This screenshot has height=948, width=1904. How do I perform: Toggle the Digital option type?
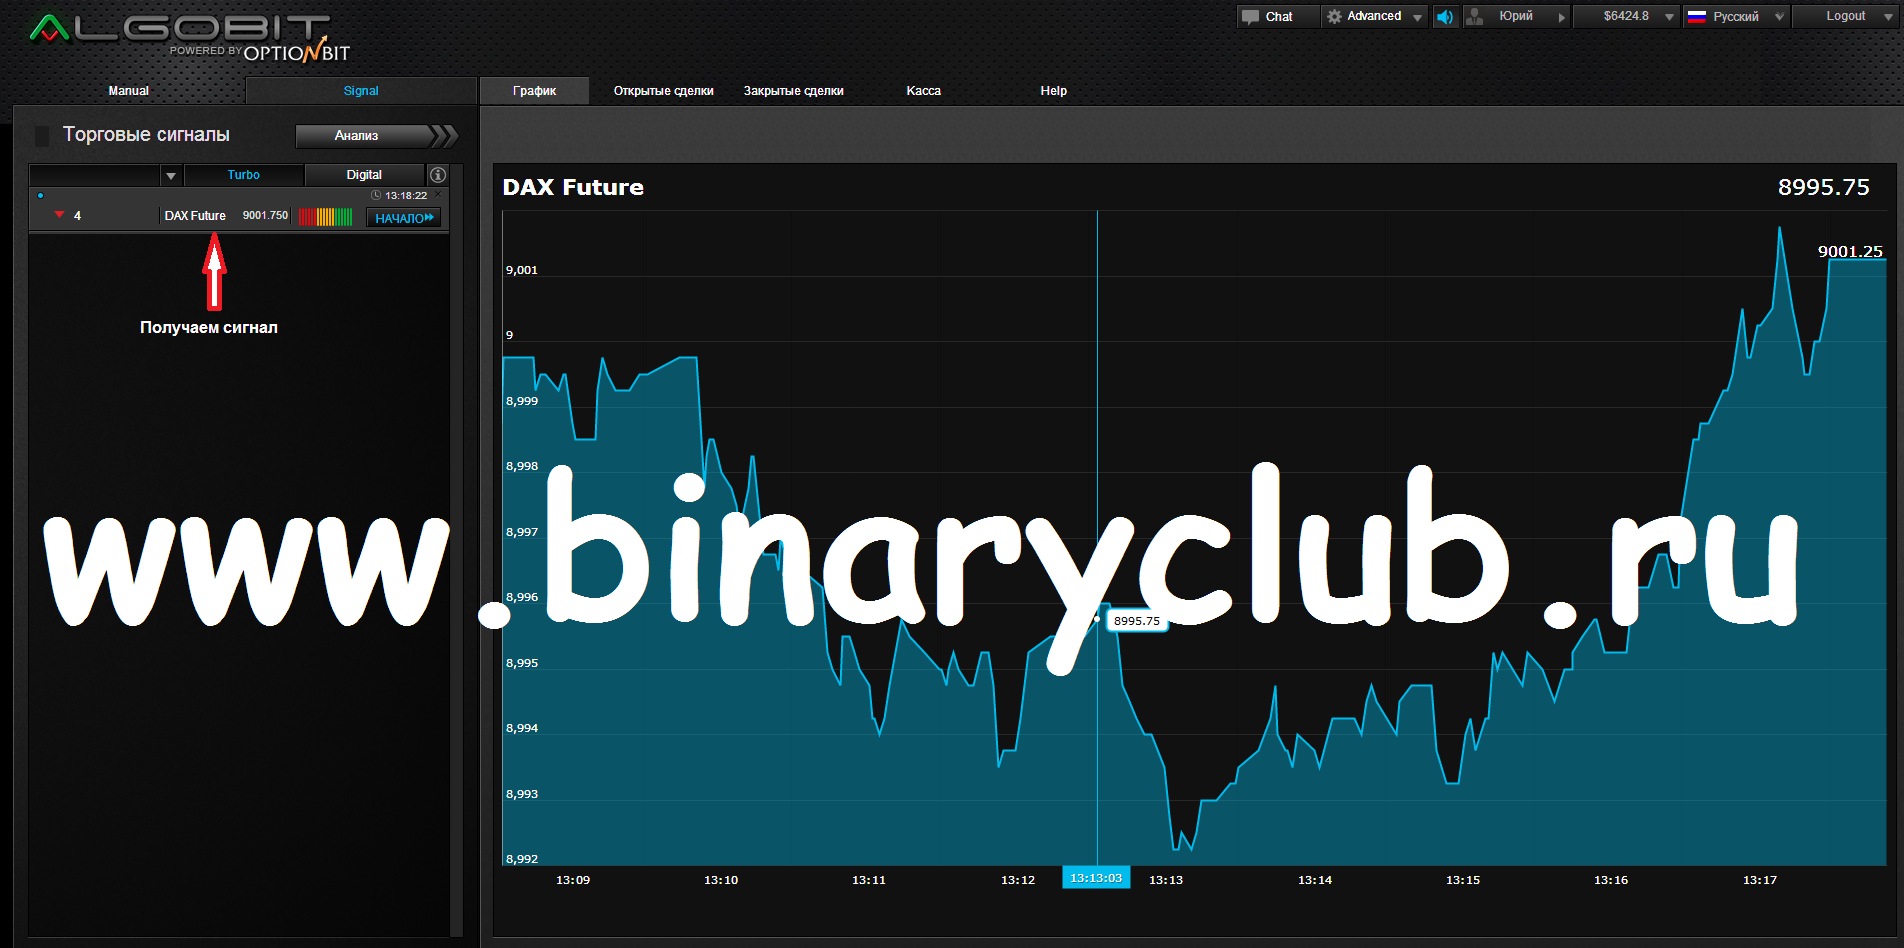(364, 175)
